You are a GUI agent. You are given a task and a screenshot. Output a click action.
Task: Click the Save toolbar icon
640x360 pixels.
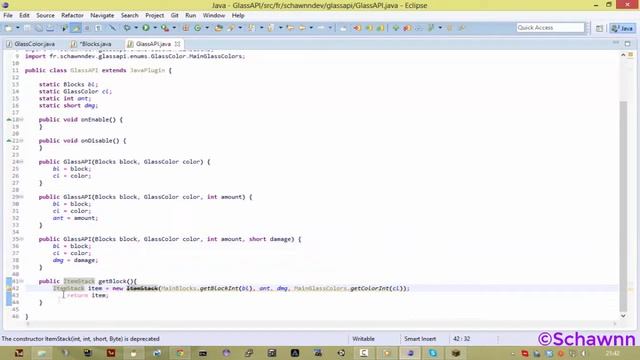(27, 28)
